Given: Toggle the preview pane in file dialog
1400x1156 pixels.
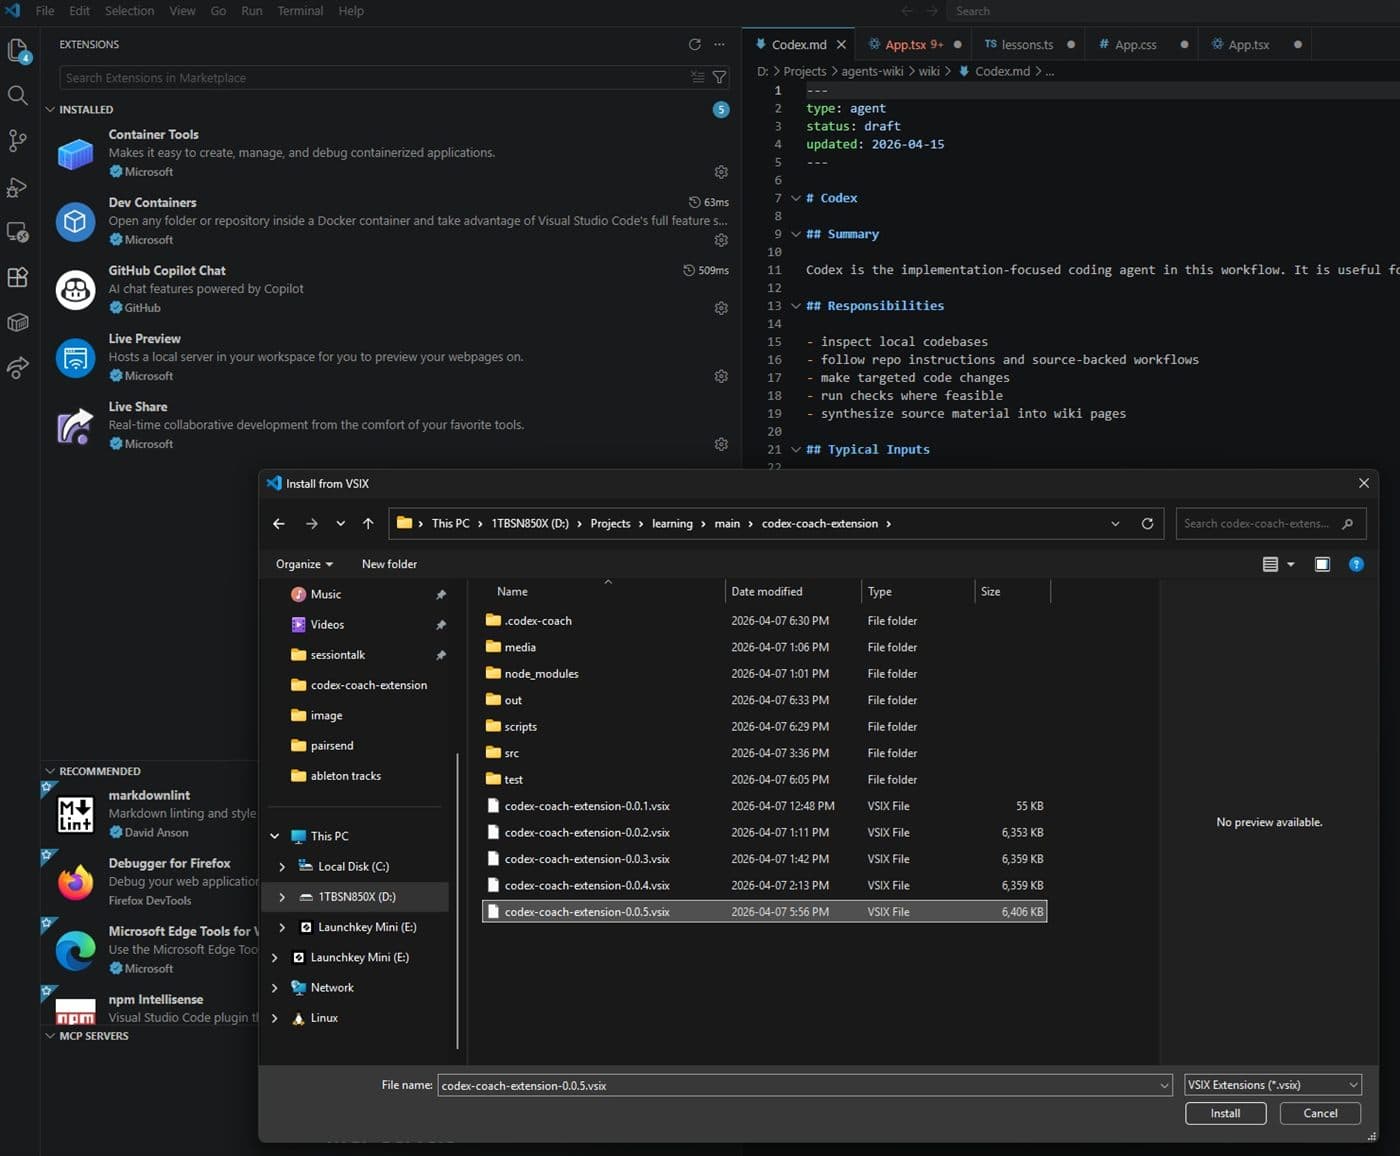Looking at the screenshot, I should tap(1322, 564).
